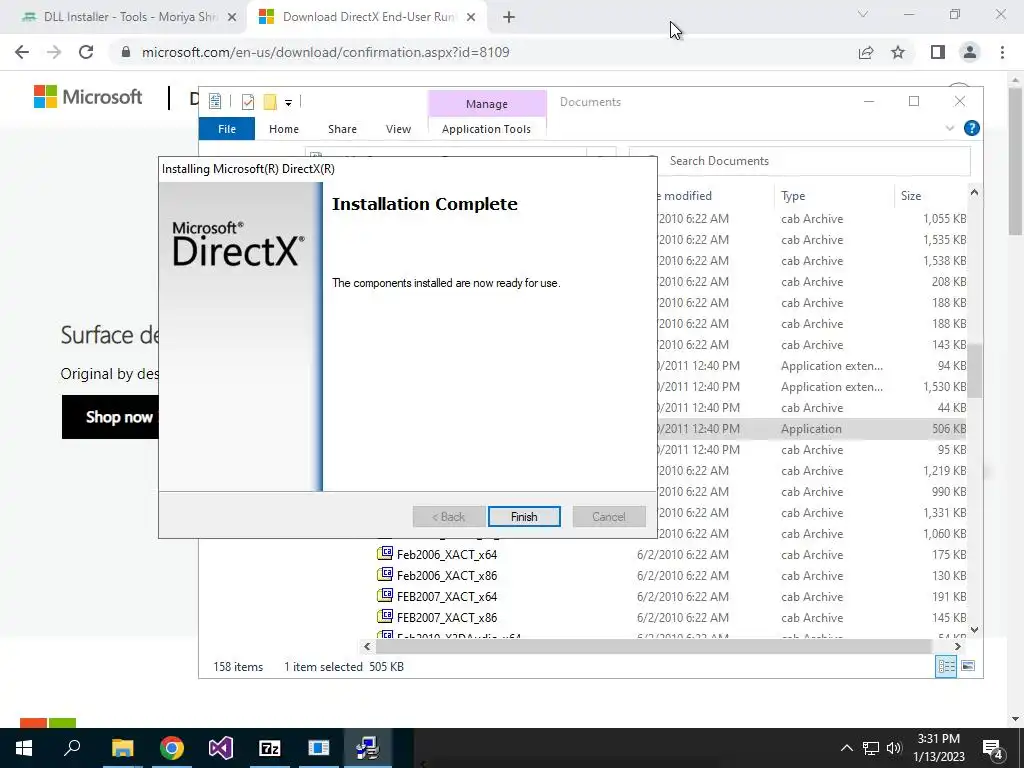Click the New folder icon in quick access toolbar
This screenshot has height=768, width=1024.
click(270, 101)
